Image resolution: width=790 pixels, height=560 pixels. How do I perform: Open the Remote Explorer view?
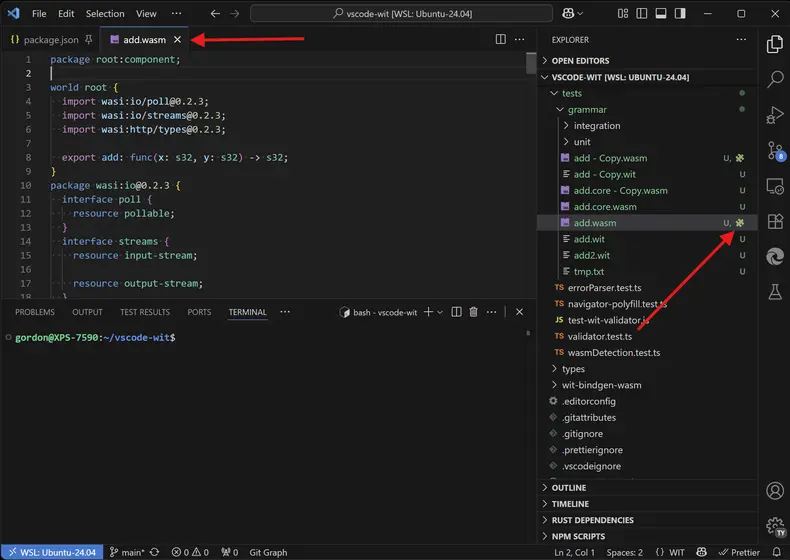[x=774, y=186]
